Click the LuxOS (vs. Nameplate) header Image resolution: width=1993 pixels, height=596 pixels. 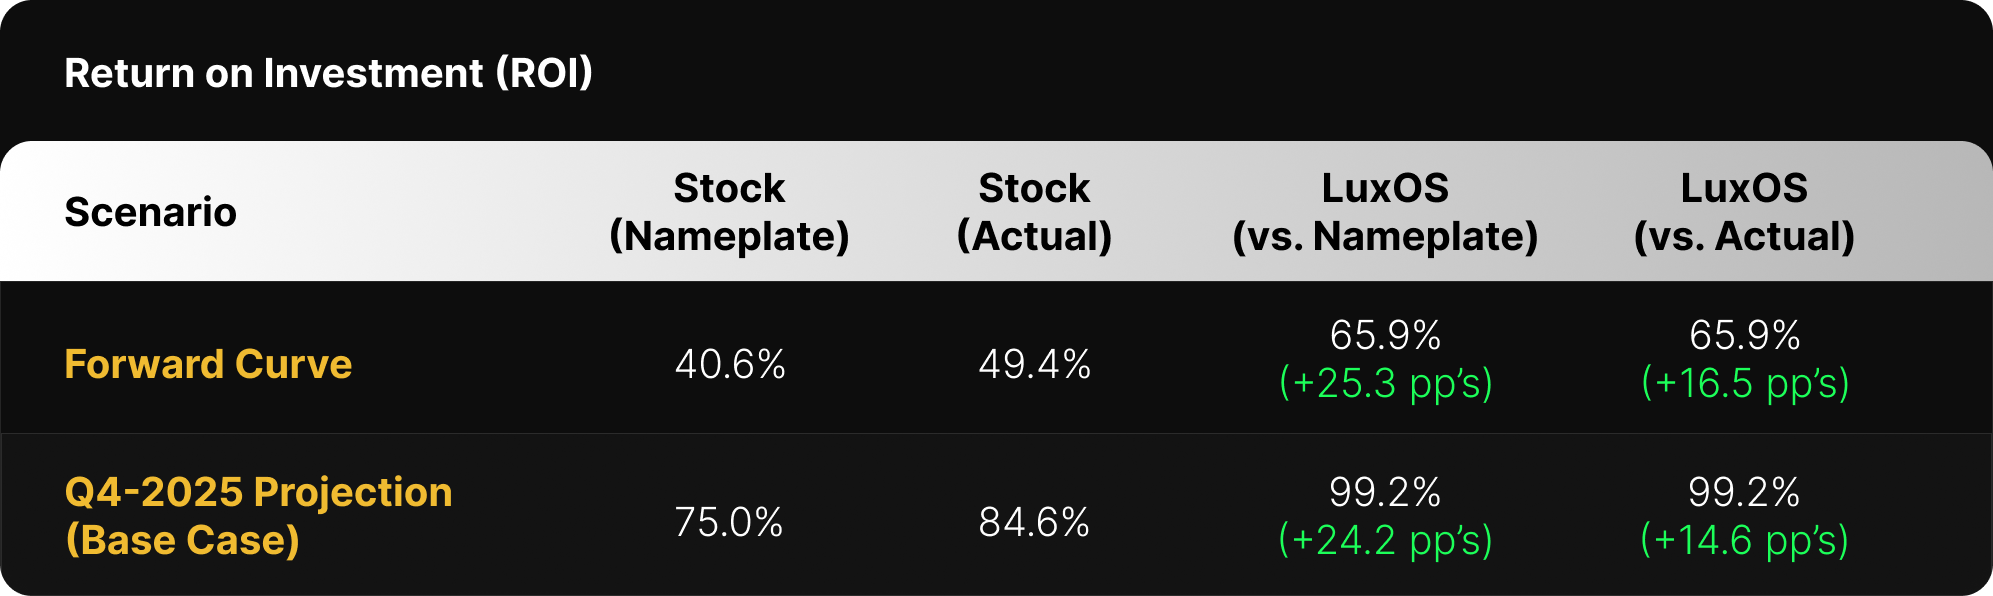1385,212
